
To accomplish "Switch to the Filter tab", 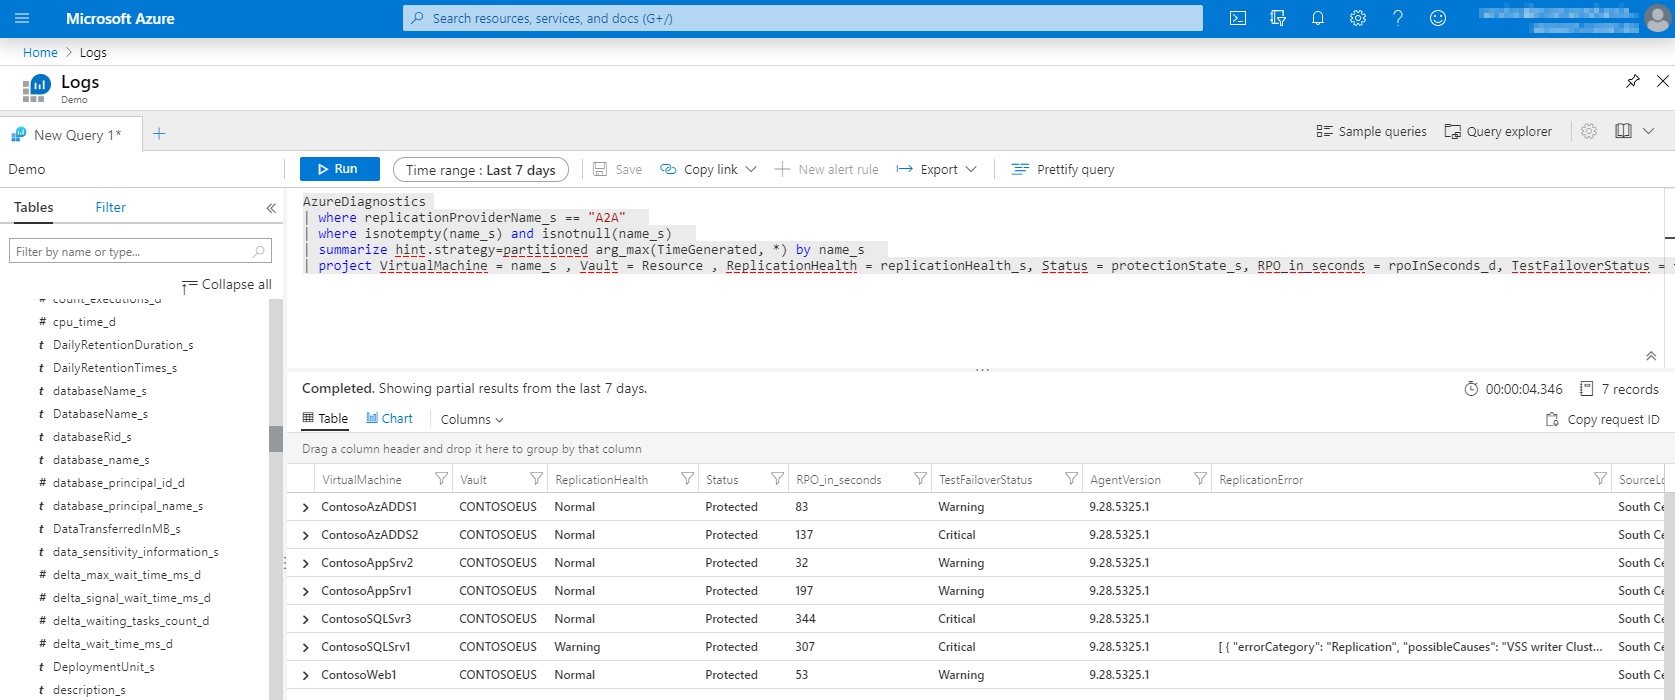I will 111,207.
